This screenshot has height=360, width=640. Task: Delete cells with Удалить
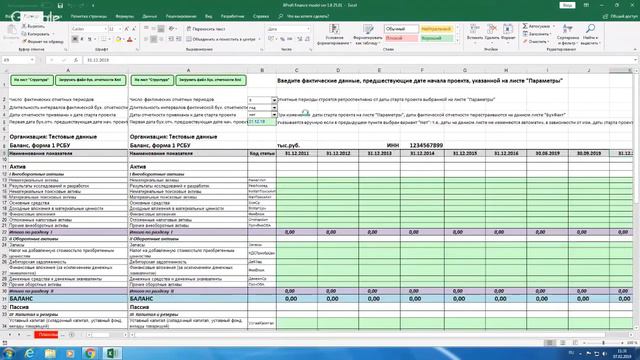492,33
